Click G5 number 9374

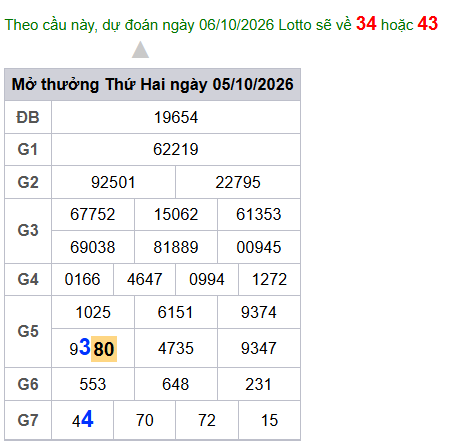coord(259,312)
